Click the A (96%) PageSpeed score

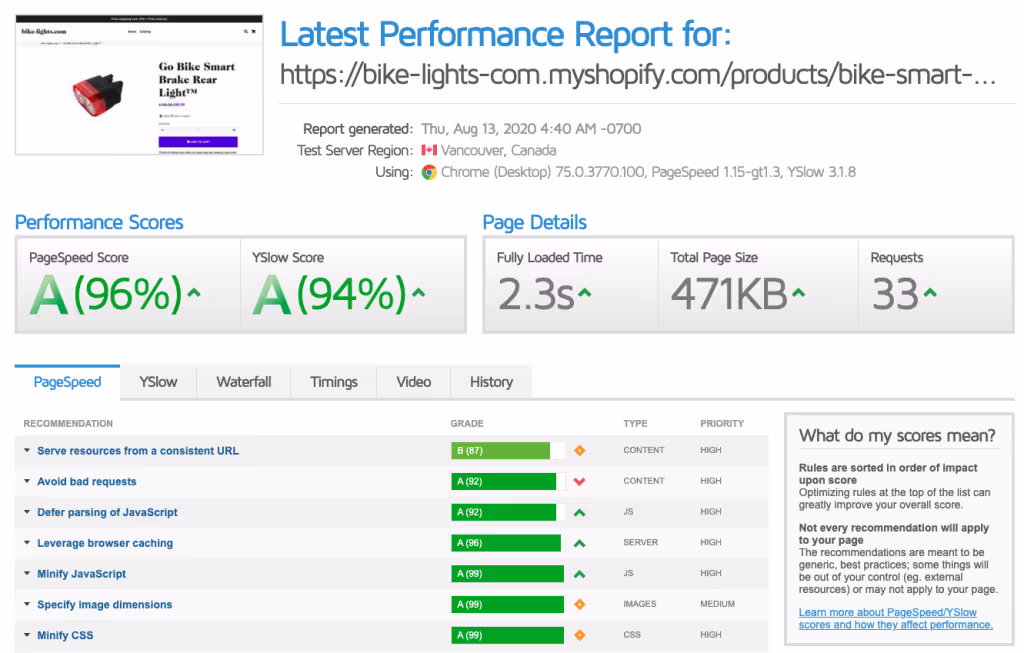[x=106, y=294]
